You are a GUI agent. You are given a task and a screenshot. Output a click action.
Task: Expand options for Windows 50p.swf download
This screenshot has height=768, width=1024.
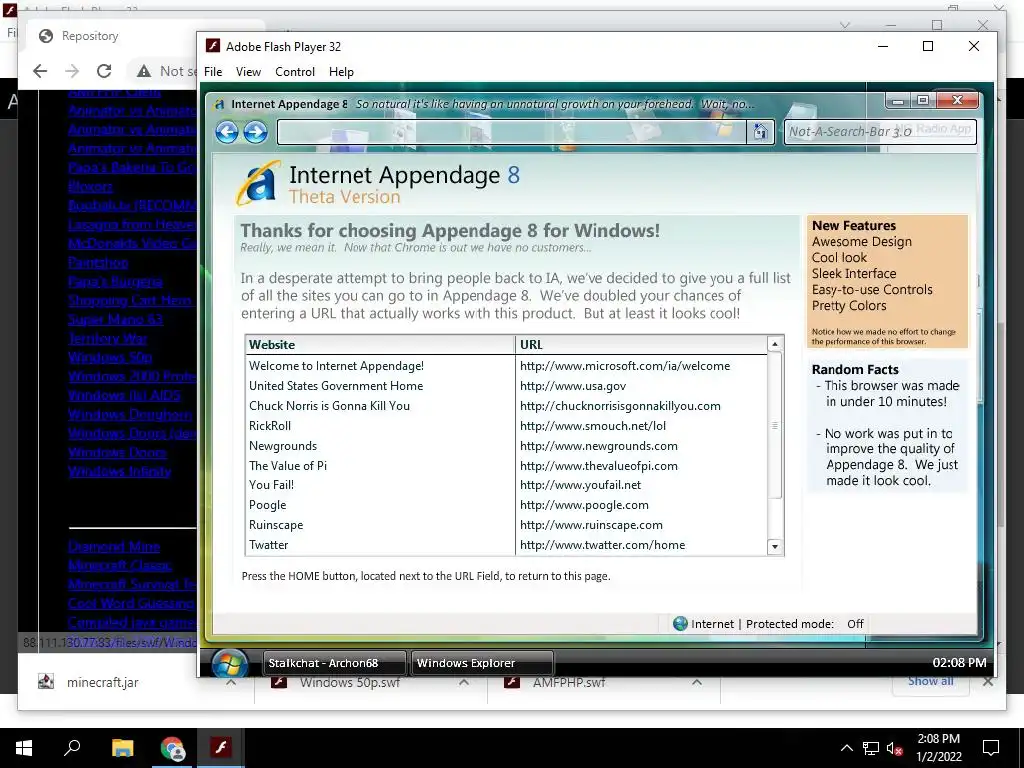(464, 682)
